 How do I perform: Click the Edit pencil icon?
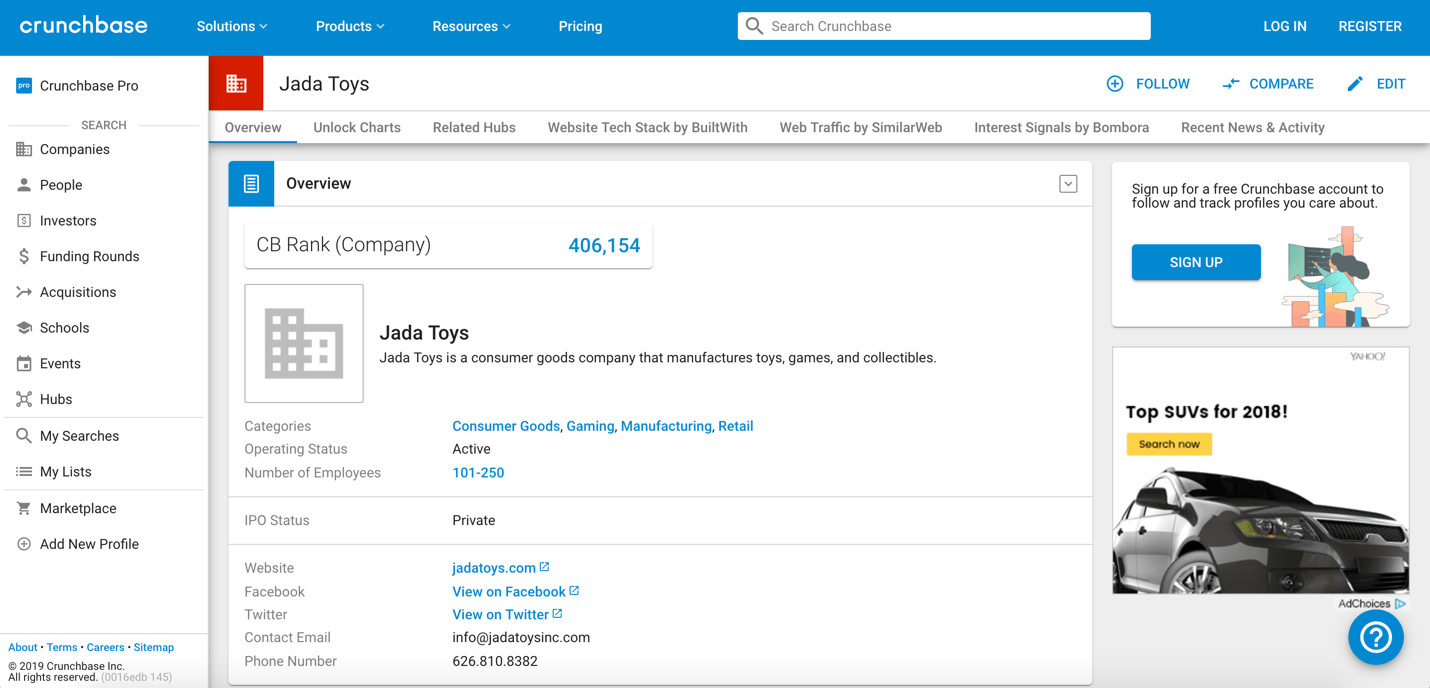click(x=1355, y=84)
